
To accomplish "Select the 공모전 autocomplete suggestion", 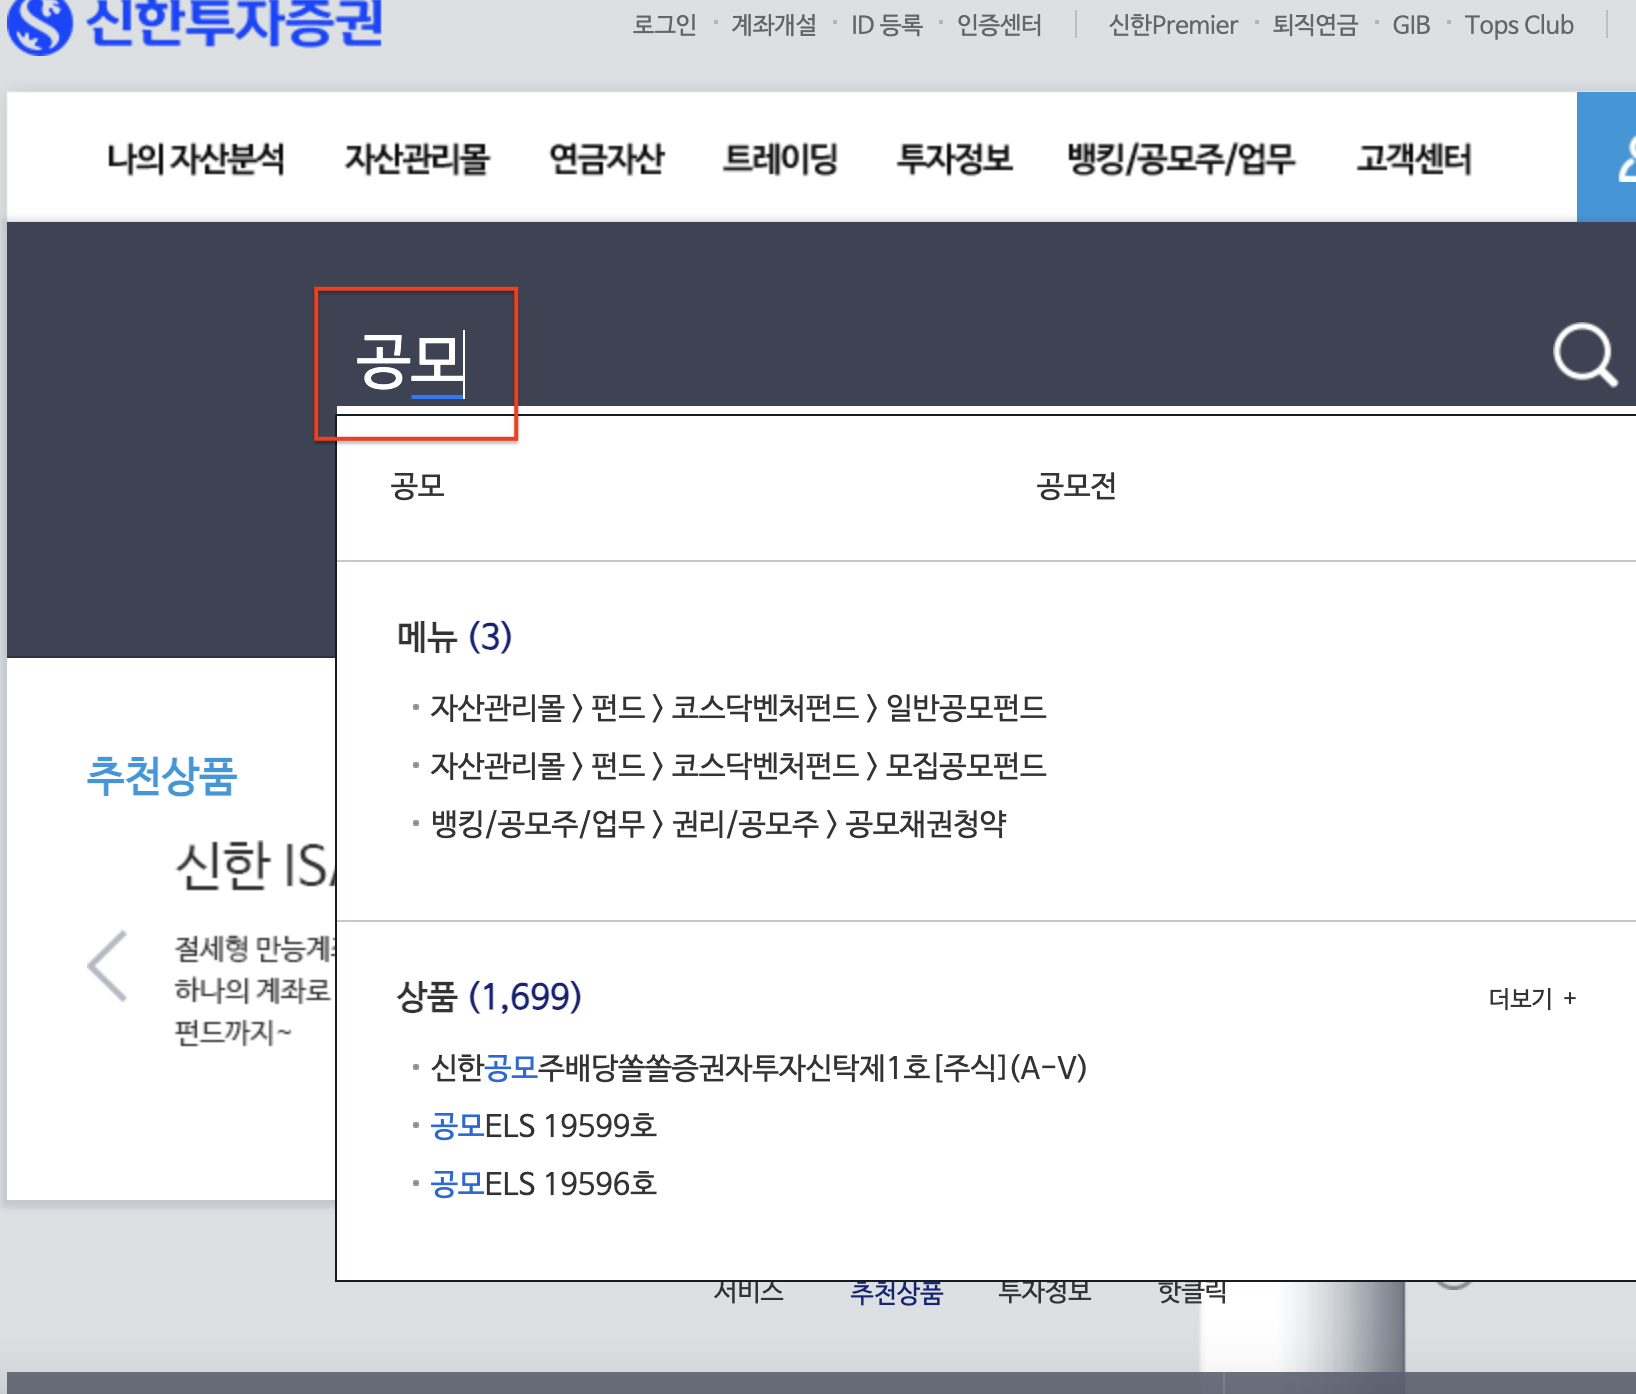I will click(1077, 486).
